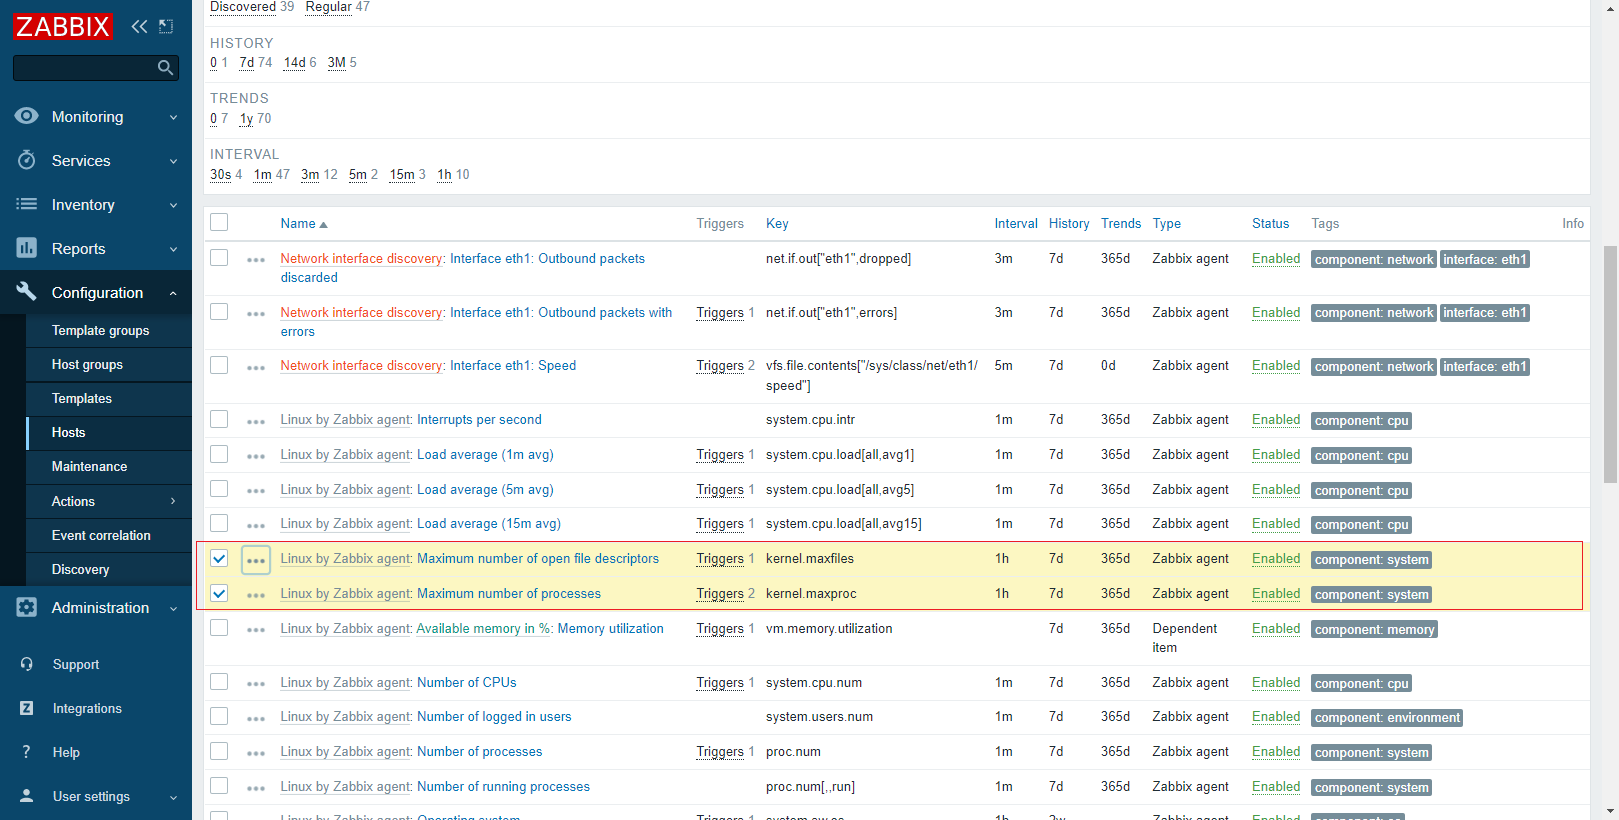Screen dimensions: 1619x820
Task: Filter interval by 30s subfilter
Action: 220,174
